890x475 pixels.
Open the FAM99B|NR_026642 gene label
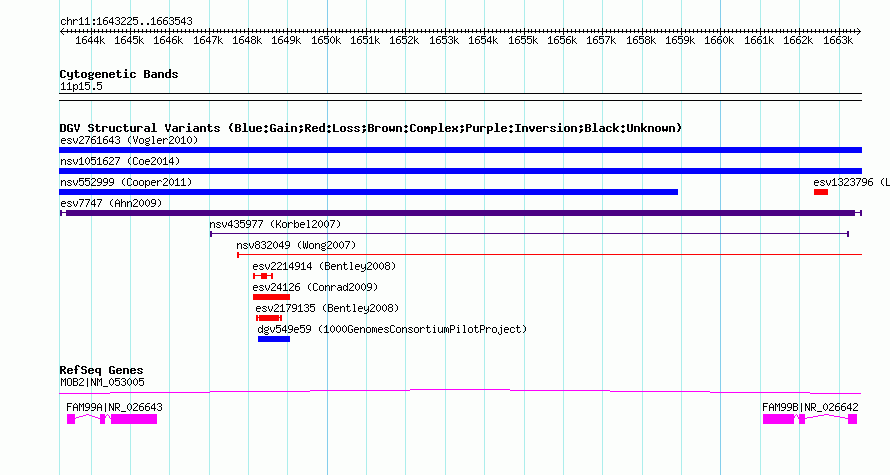point(810,407)
